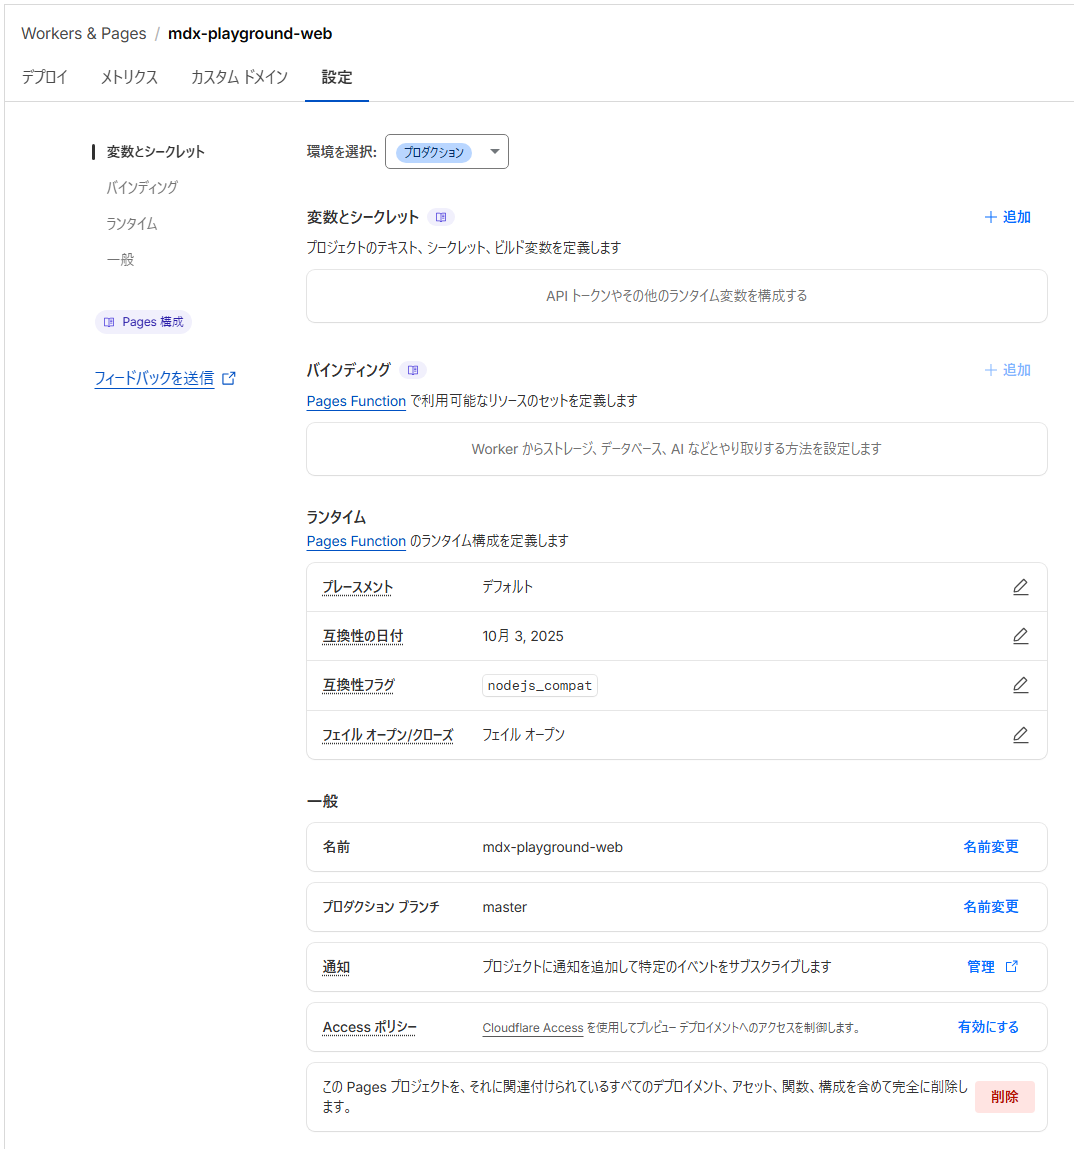
Task: Click 有効にする for Access ポリシー
Action: pos(988,1027)
